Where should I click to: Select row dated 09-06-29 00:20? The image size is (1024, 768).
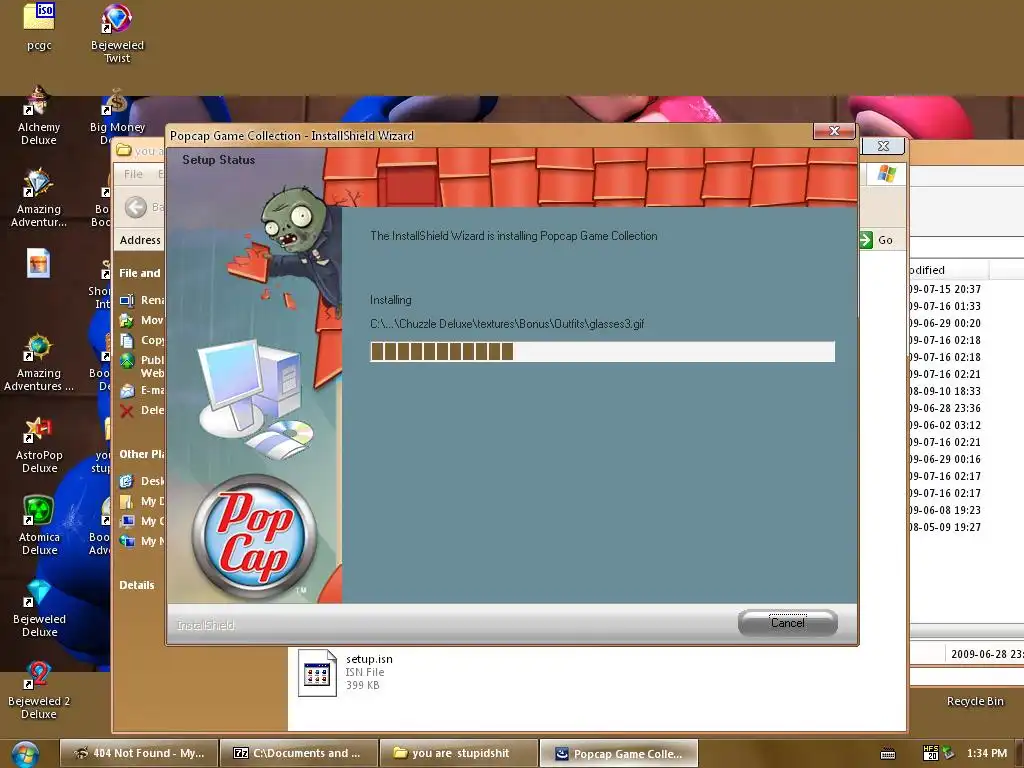[945, 323]
